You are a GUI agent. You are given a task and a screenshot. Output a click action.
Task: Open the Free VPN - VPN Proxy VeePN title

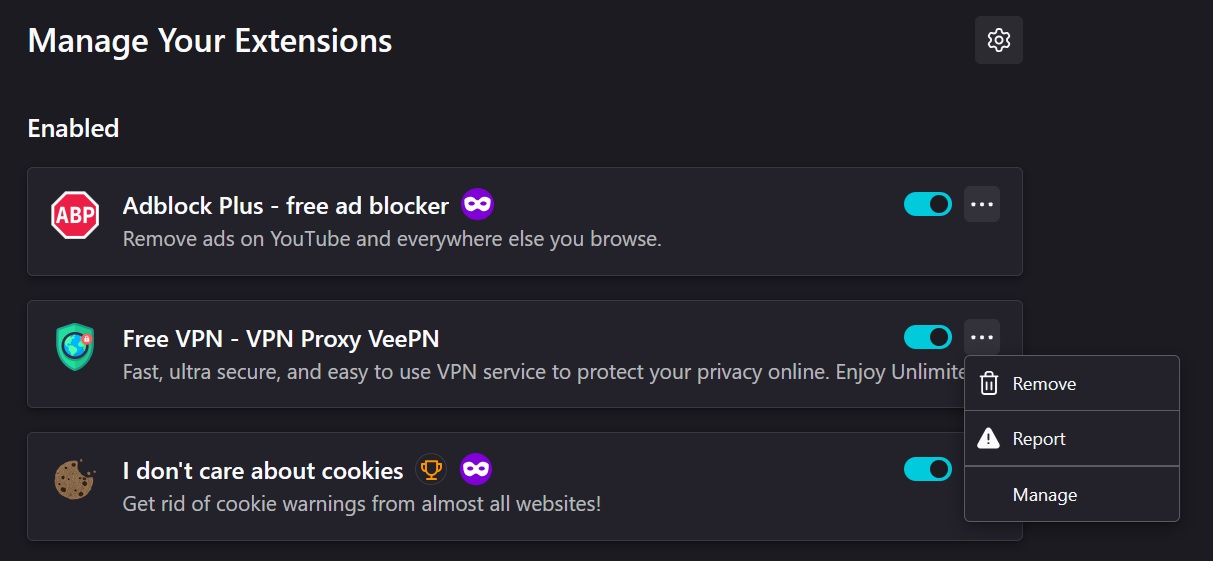[281, 339]
